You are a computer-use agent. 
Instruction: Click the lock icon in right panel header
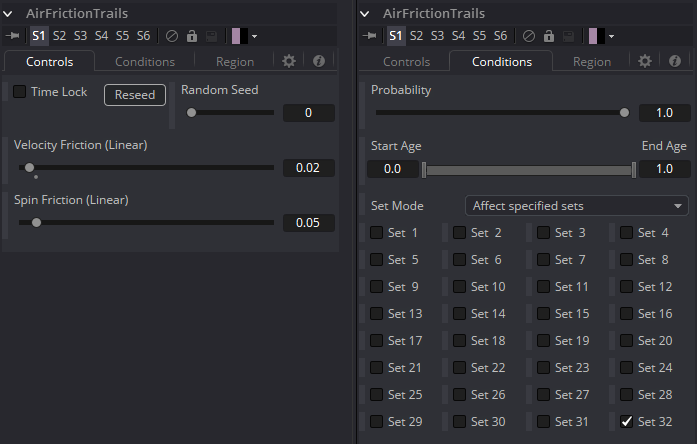click(x=549, y=36)
